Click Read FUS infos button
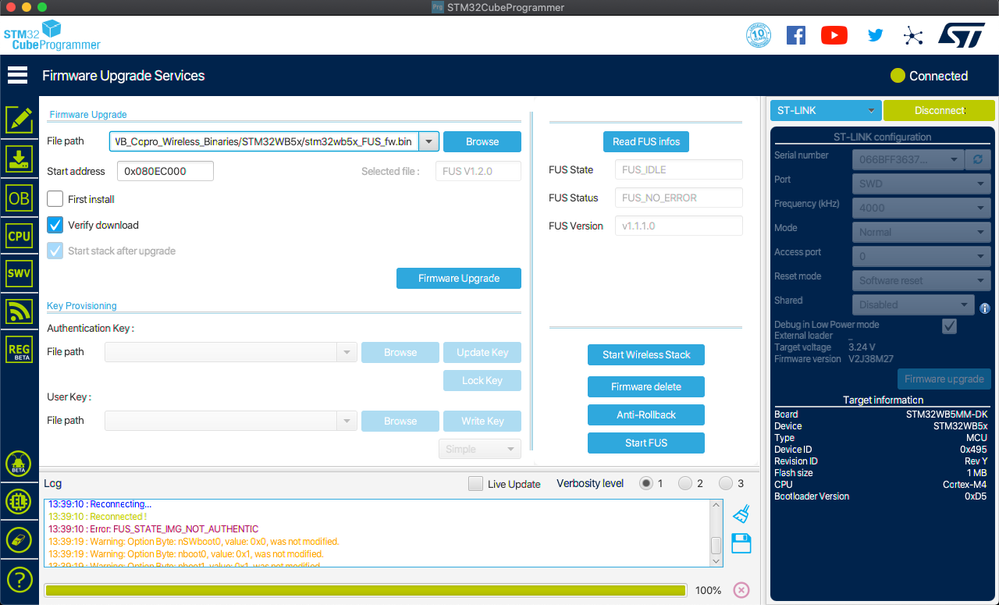 point(646,141)
